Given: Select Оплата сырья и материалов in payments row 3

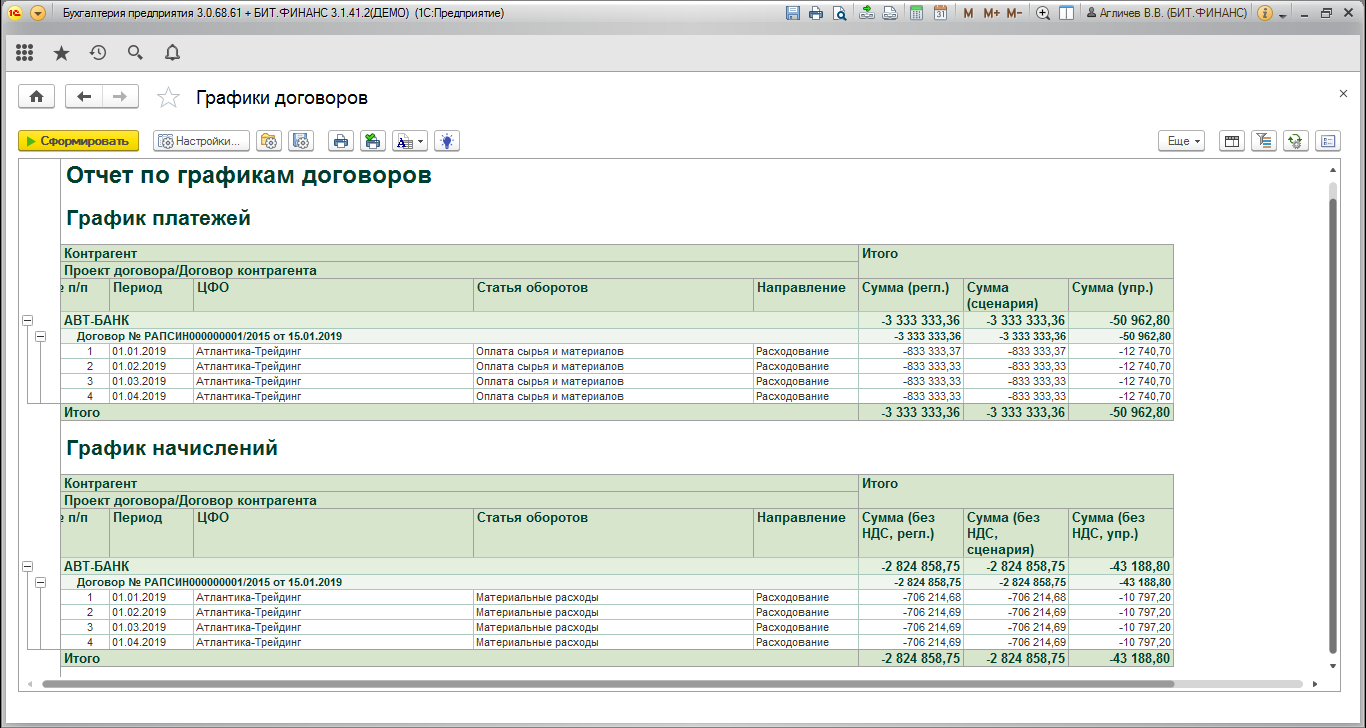Looking at the screenshot, I should 614,382.
